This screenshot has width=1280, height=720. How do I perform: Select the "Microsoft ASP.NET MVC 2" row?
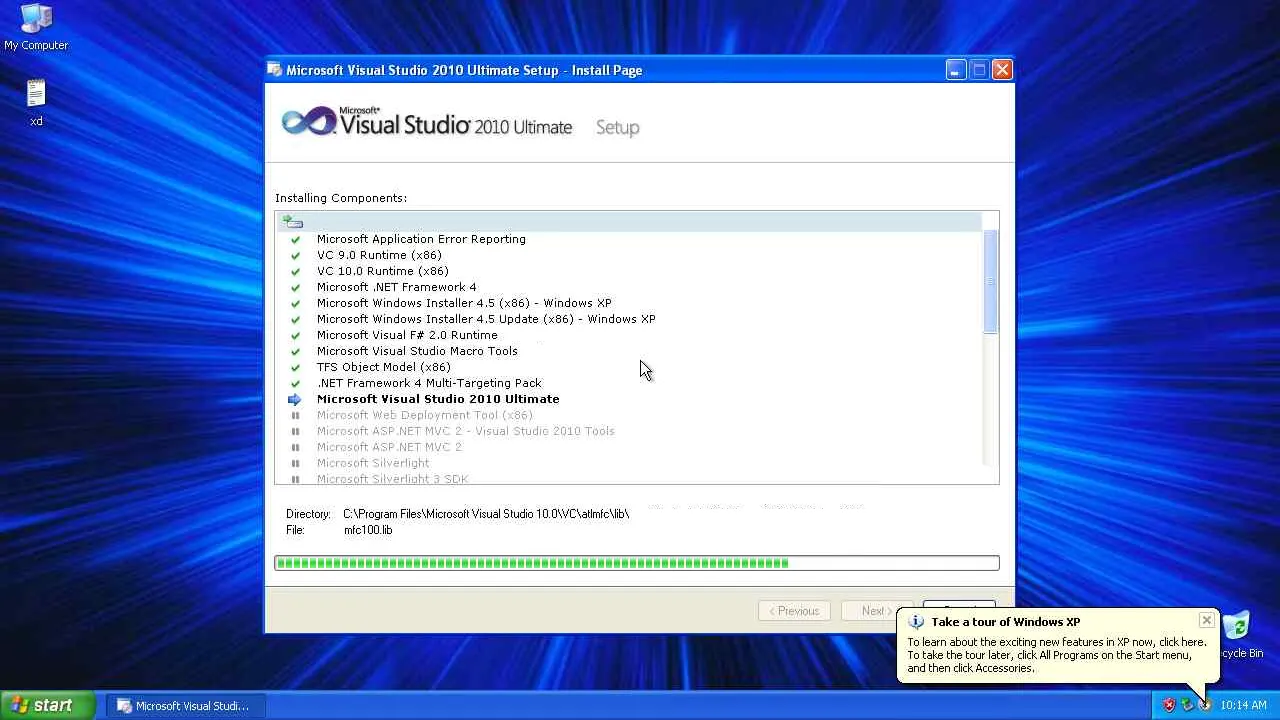[x=389, y=448]
